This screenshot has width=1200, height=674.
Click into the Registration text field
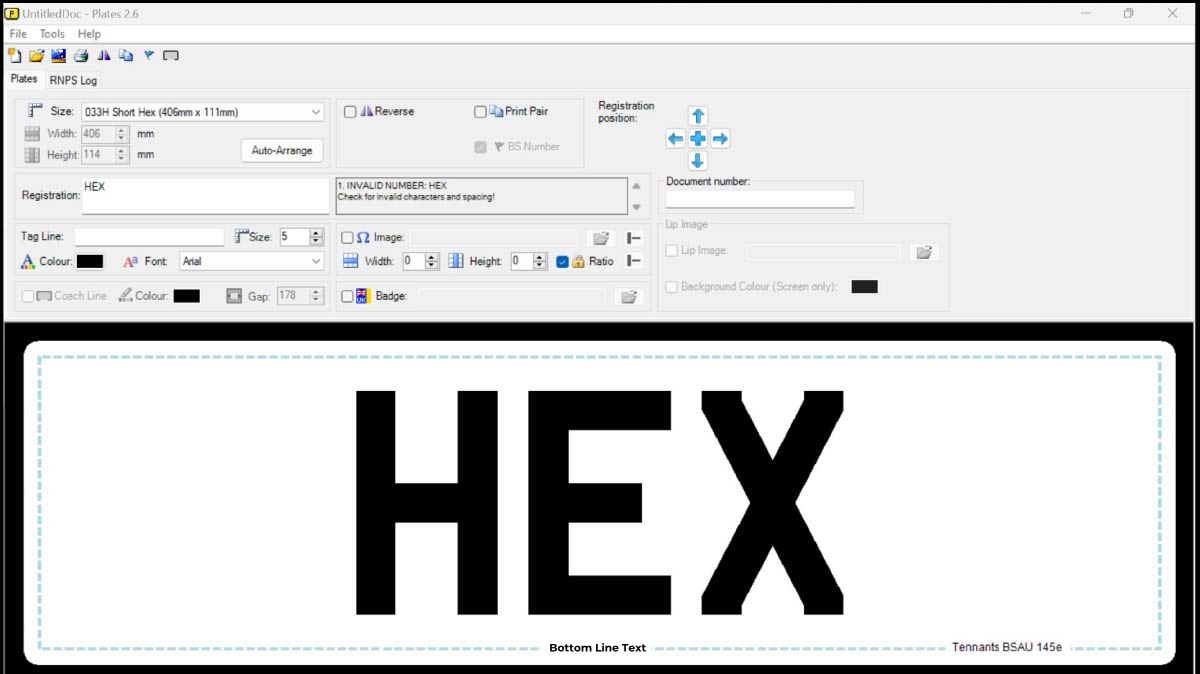pyautogui.click(x=205, y=196)
